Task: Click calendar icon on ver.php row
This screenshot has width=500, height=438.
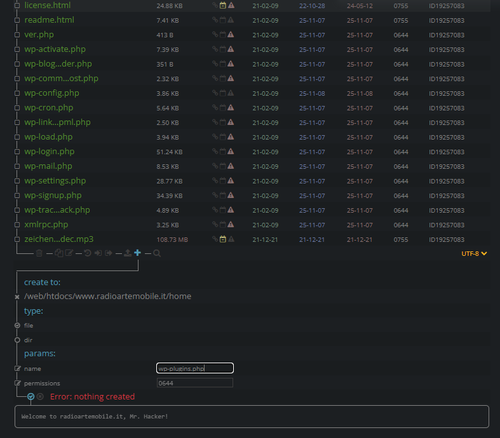Action: (x=223, y=35)
